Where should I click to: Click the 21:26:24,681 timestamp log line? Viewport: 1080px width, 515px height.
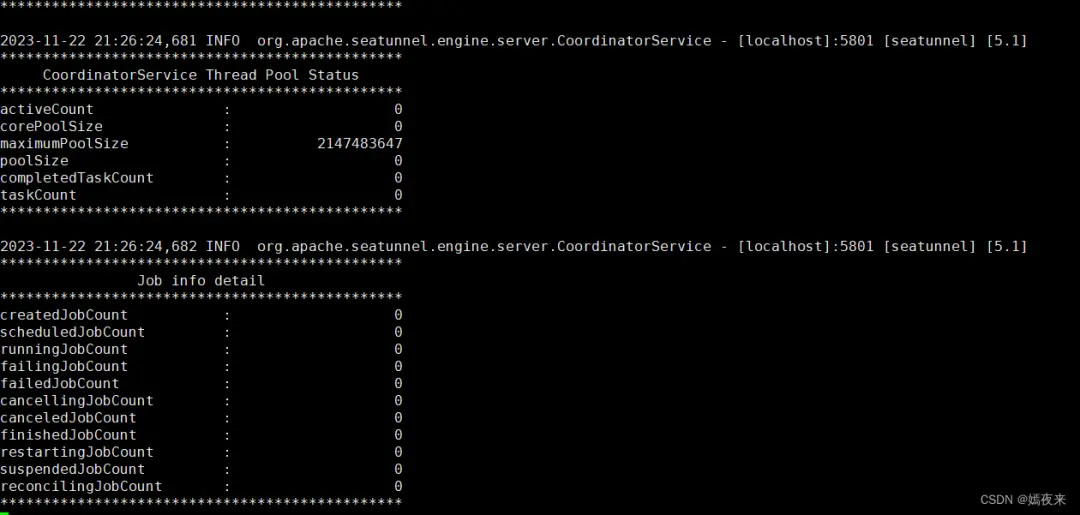coord(514,41)
